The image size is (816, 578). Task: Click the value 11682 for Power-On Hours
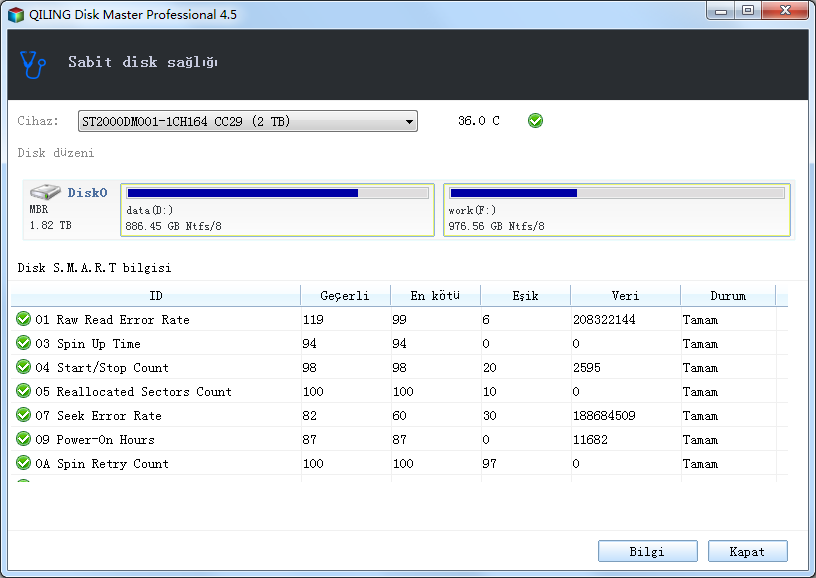[x=590, y=439]
